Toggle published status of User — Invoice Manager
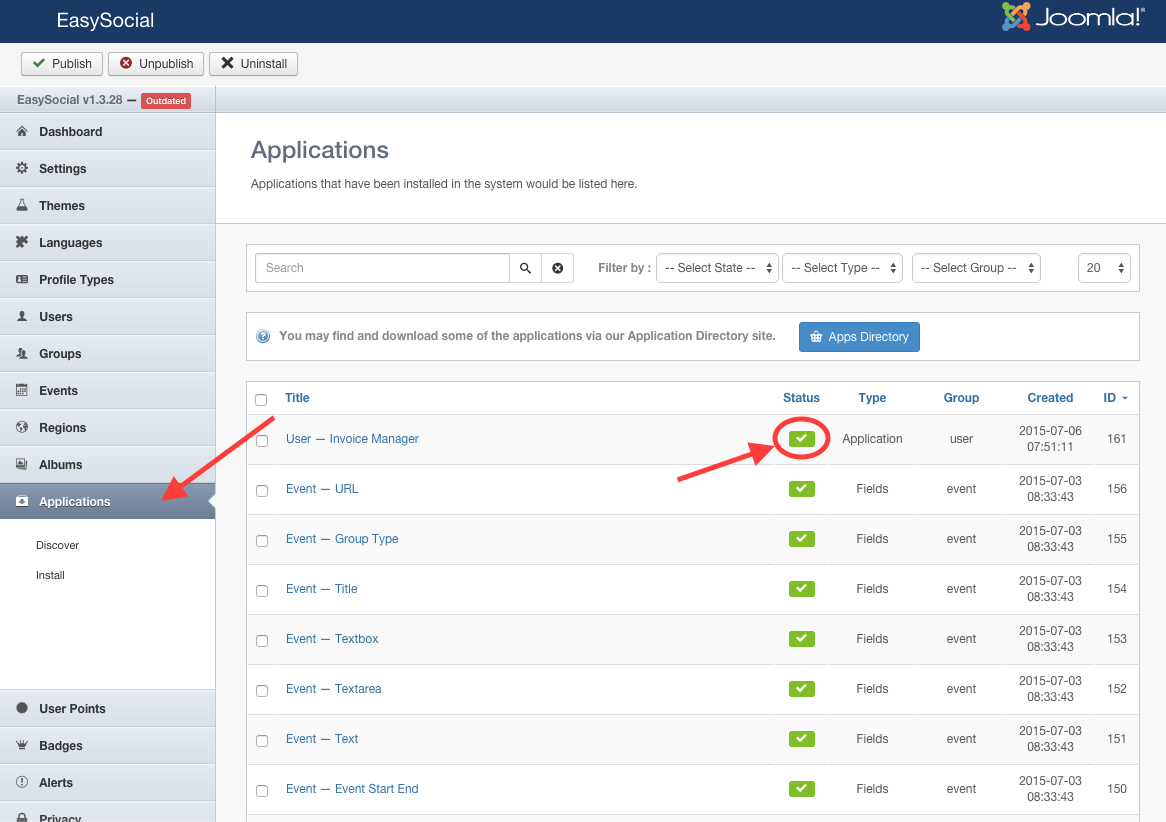Image resolution: width=1166 pixels, height=822 pixels. pos(802,439)
